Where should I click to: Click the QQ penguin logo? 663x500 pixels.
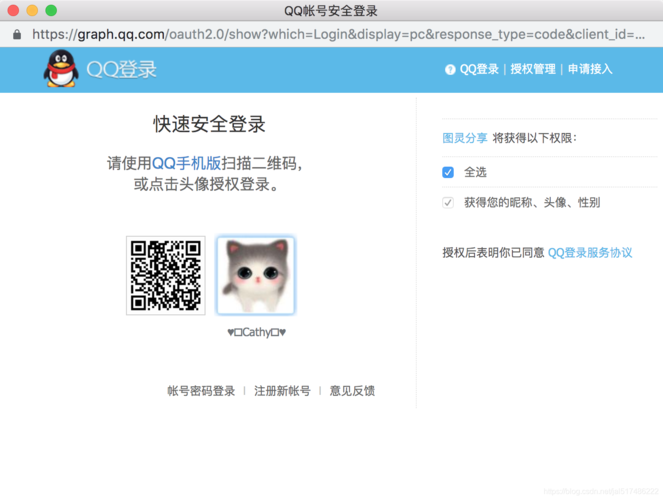(x=61, y=69)
